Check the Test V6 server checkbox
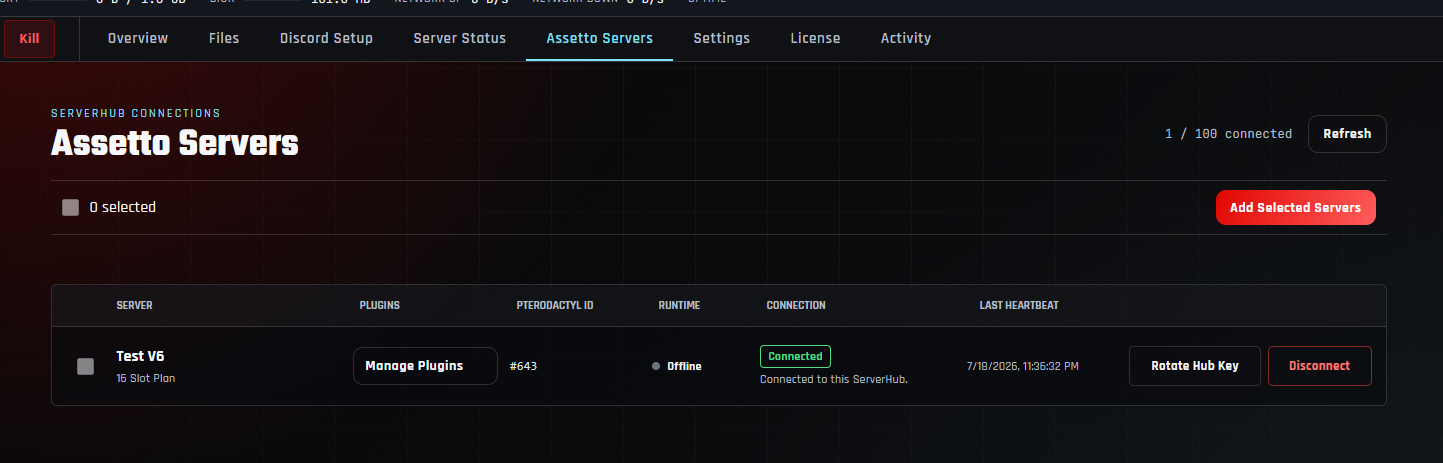1443x463 pixels. (86, 366)
